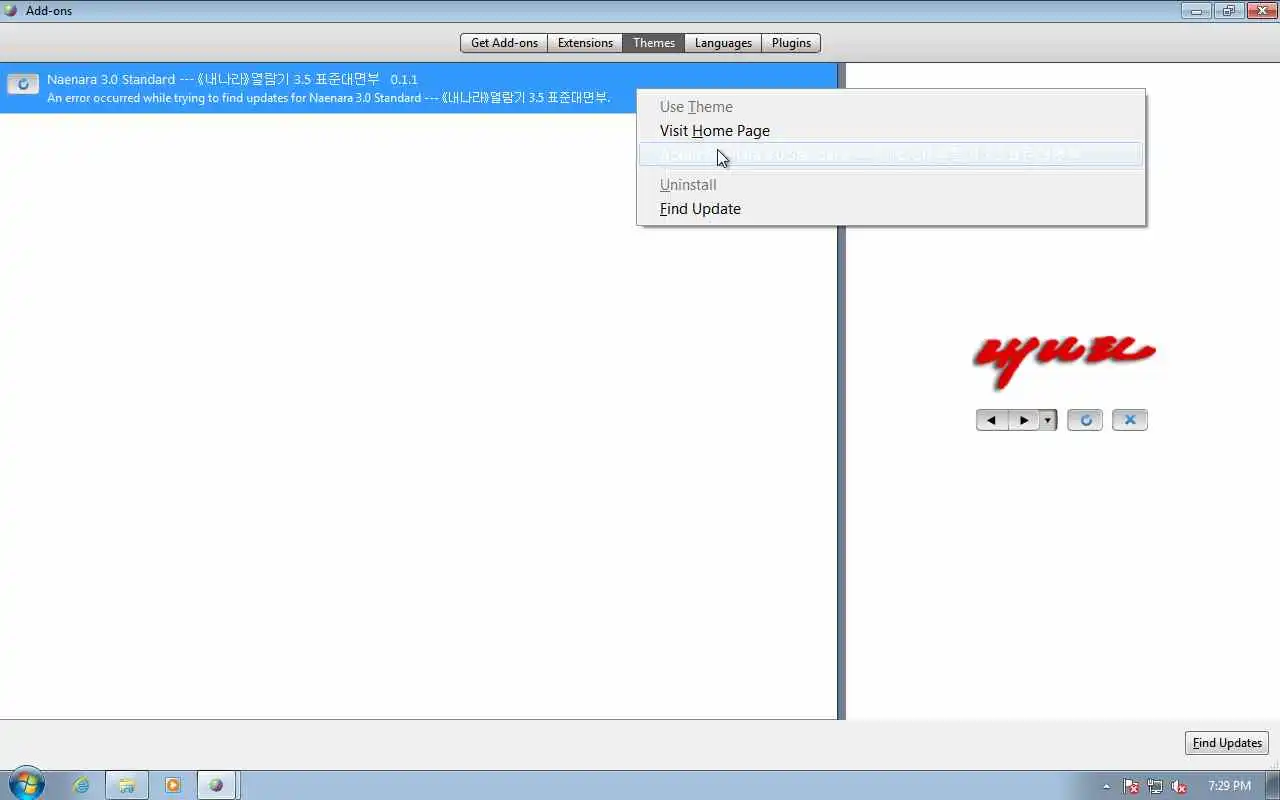Screen dimensions: 1280x800
Task: Click the Naenara theme's refresh icon in the list
Action: (x=23, y=85)
